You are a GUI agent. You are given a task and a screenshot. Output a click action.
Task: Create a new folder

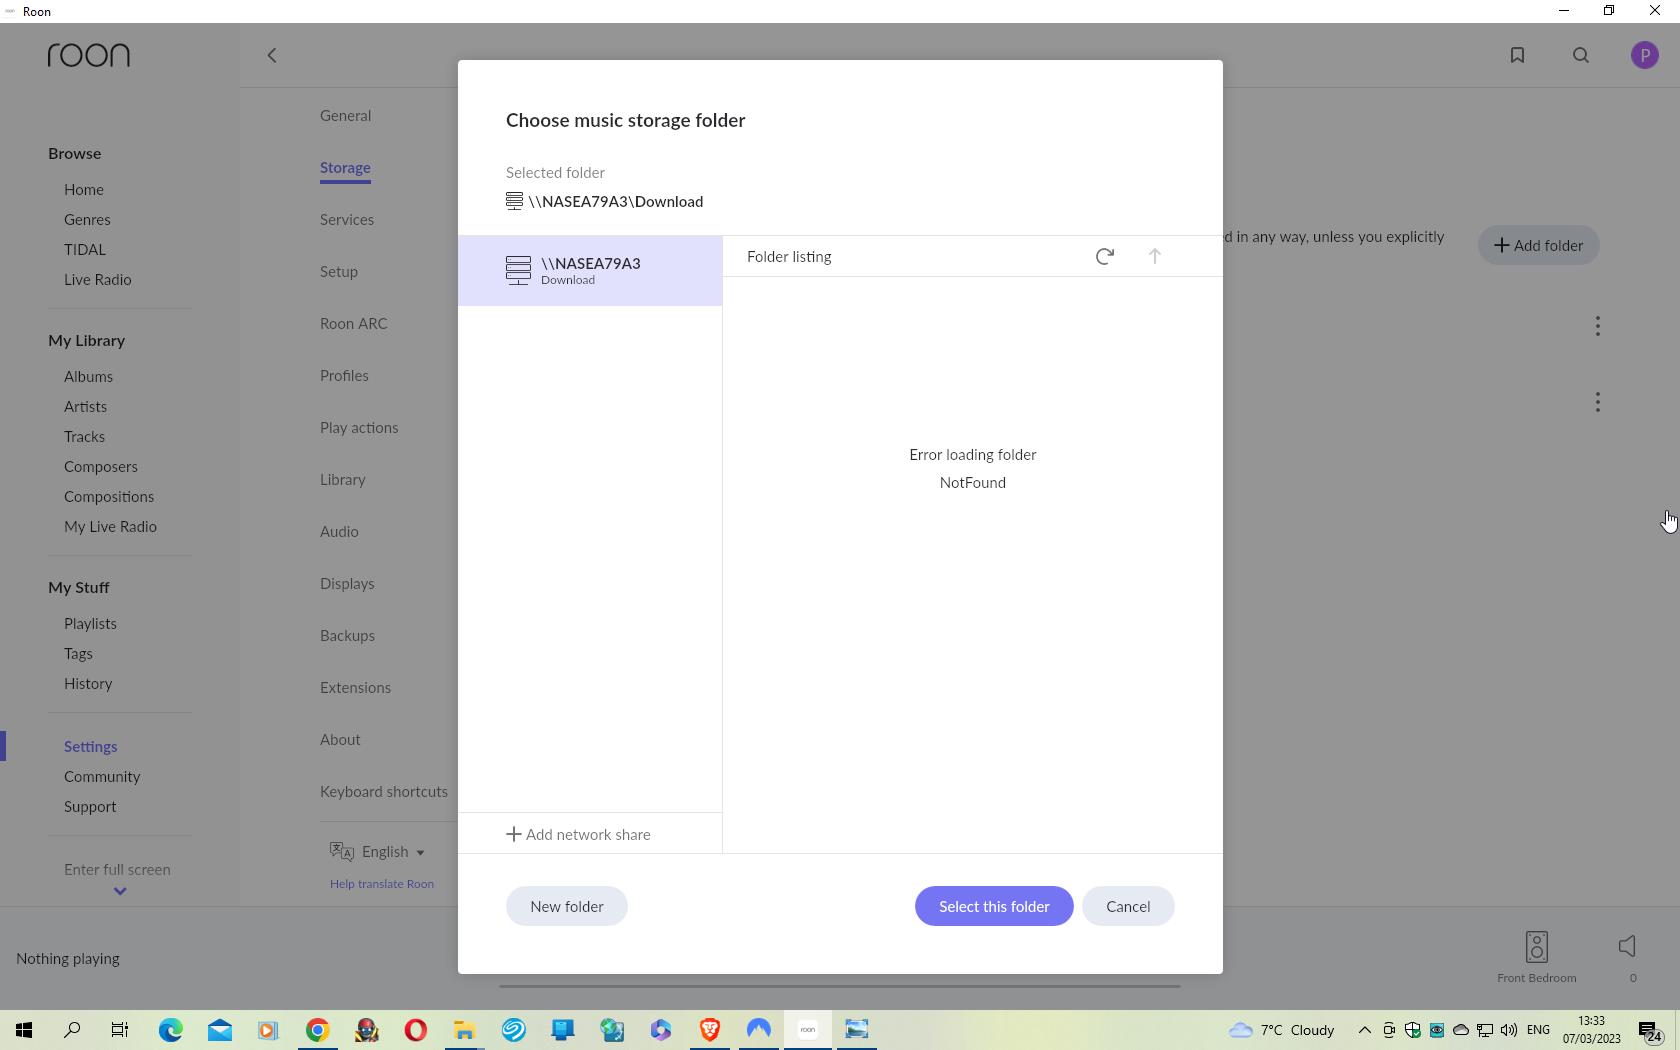coord(566,906)
